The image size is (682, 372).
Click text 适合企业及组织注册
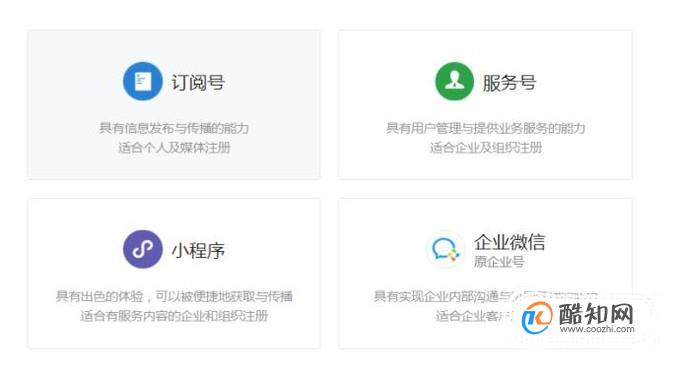(x=485, y=148)
